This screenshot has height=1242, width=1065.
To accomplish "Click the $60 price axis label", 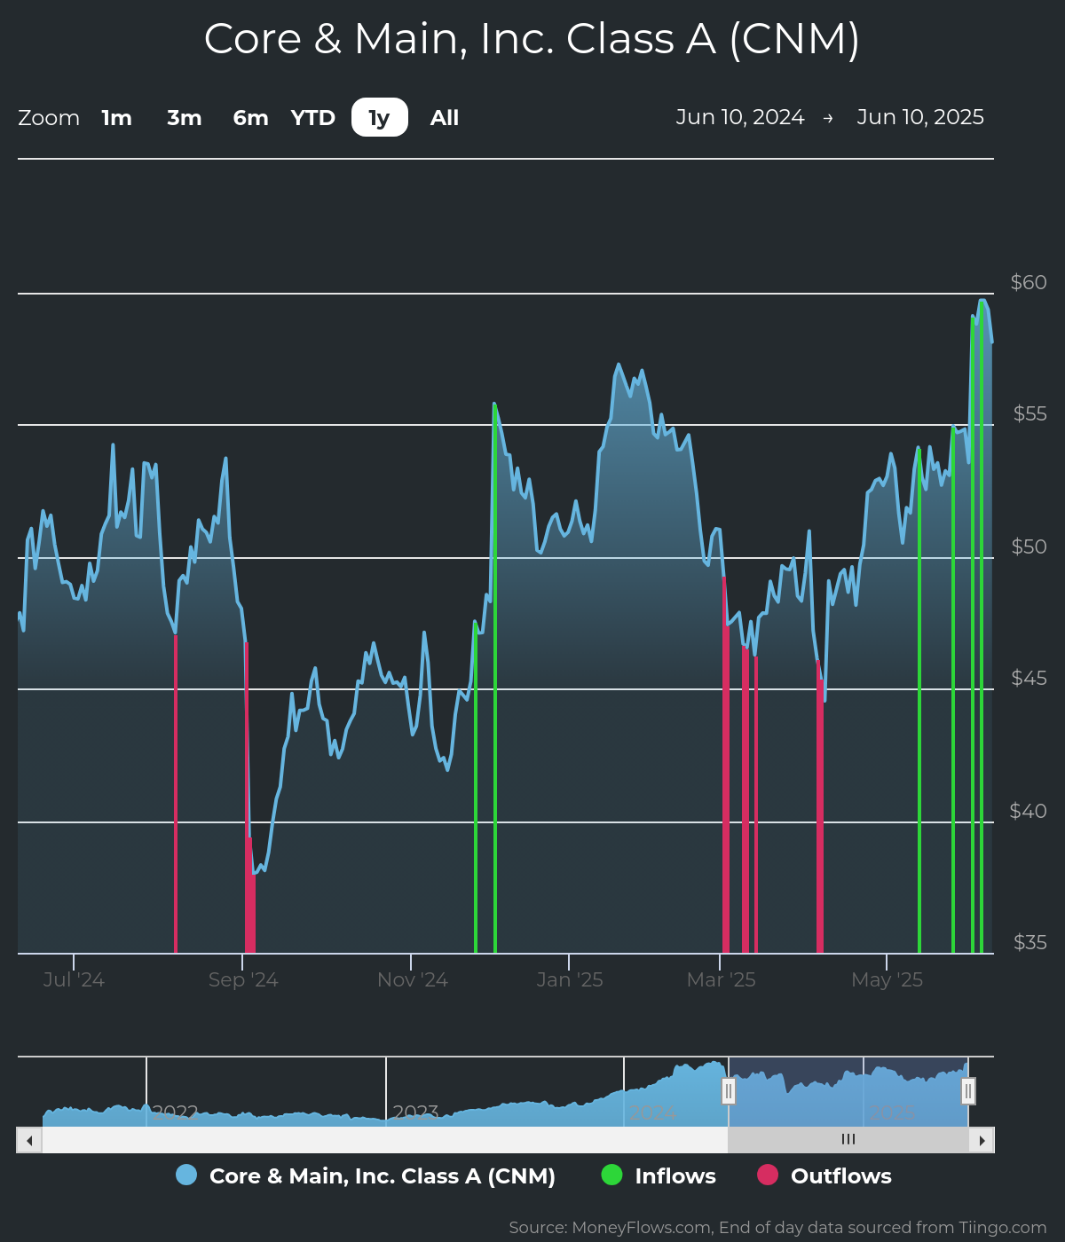I will pos(1029,282).
